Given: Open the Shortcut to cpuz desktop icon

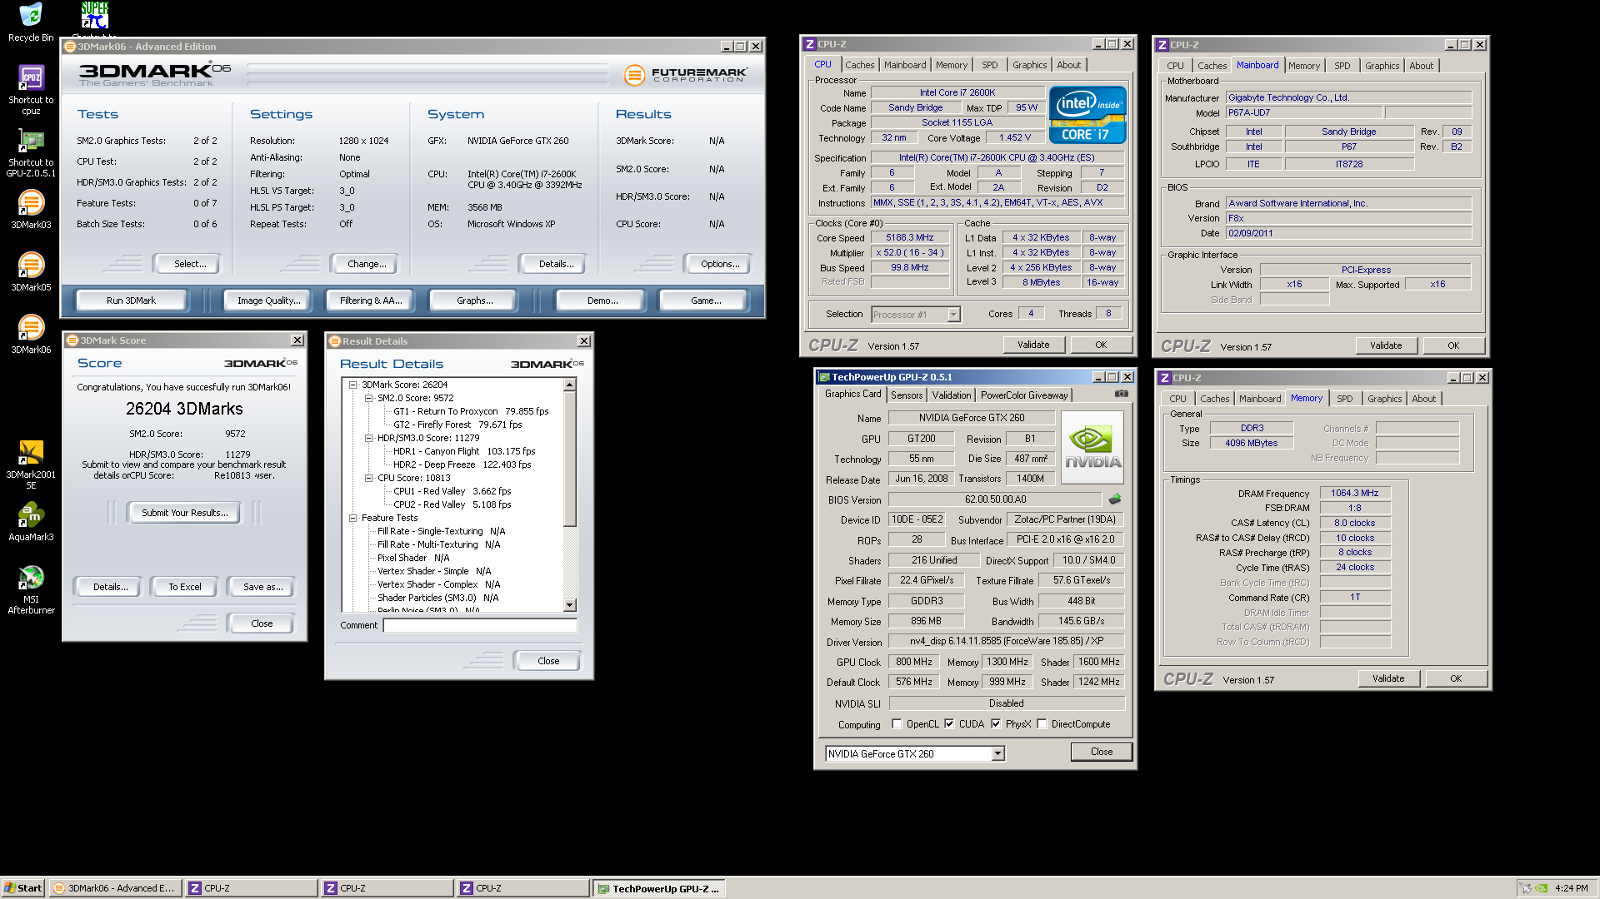Looking at the screenshot, I should [x=30, y=90].
